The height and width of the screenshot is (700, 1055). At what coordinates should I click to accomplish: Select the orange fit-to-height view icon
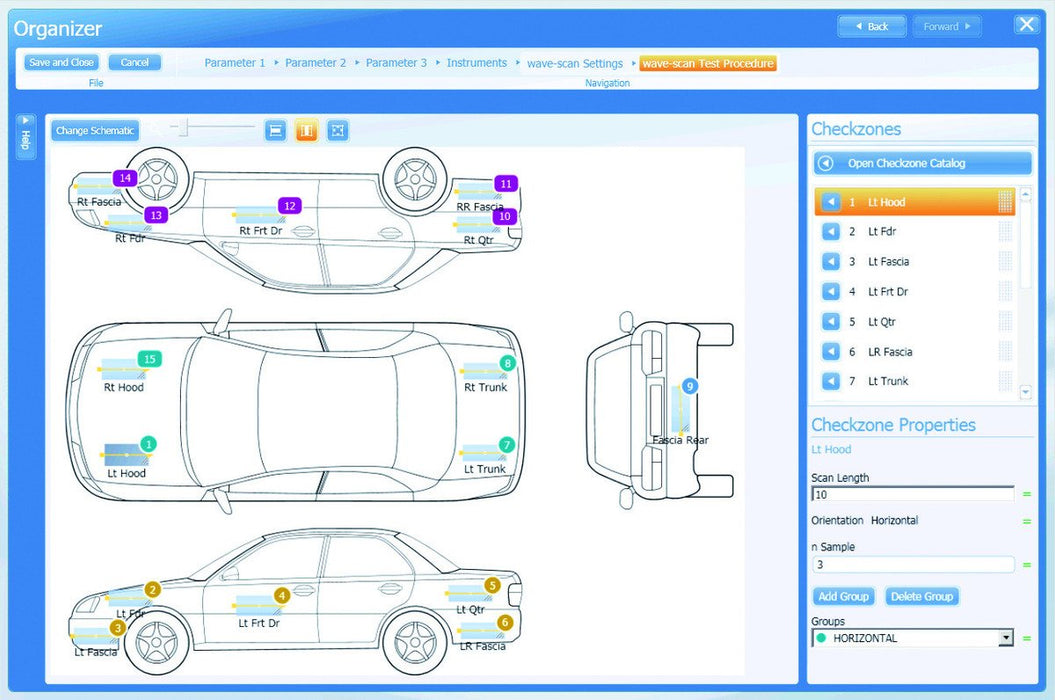point(307,130)
